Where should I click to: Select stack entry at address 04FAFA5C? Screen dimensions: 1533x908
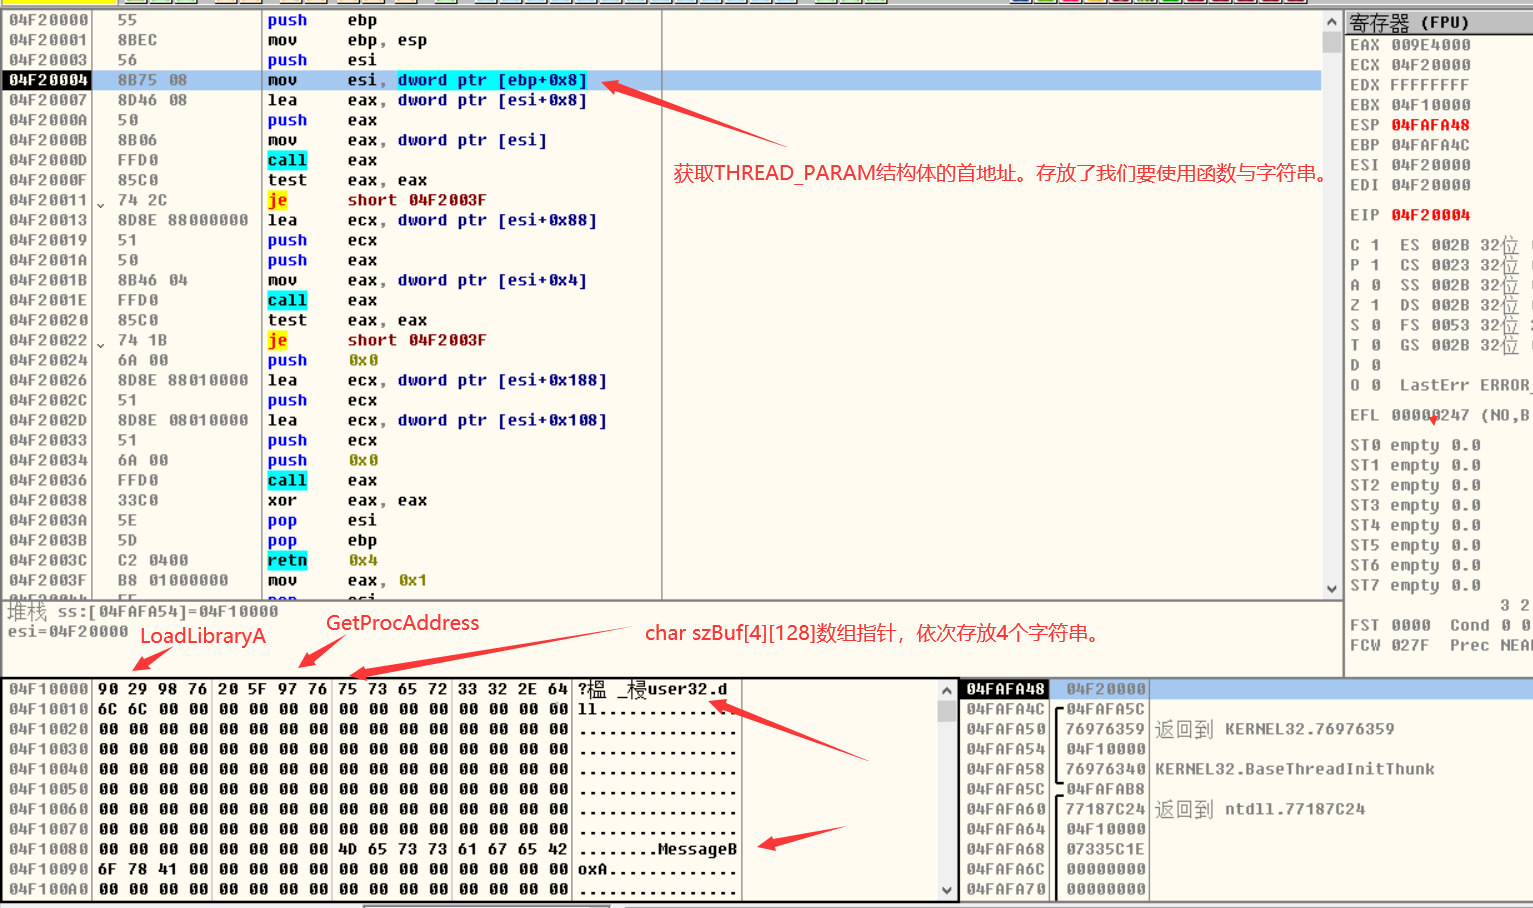point(1246,789)
